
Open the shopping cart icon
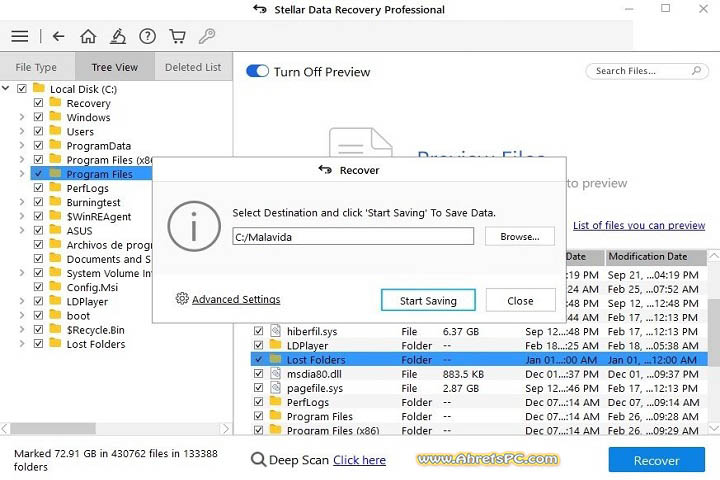point(177,36)
